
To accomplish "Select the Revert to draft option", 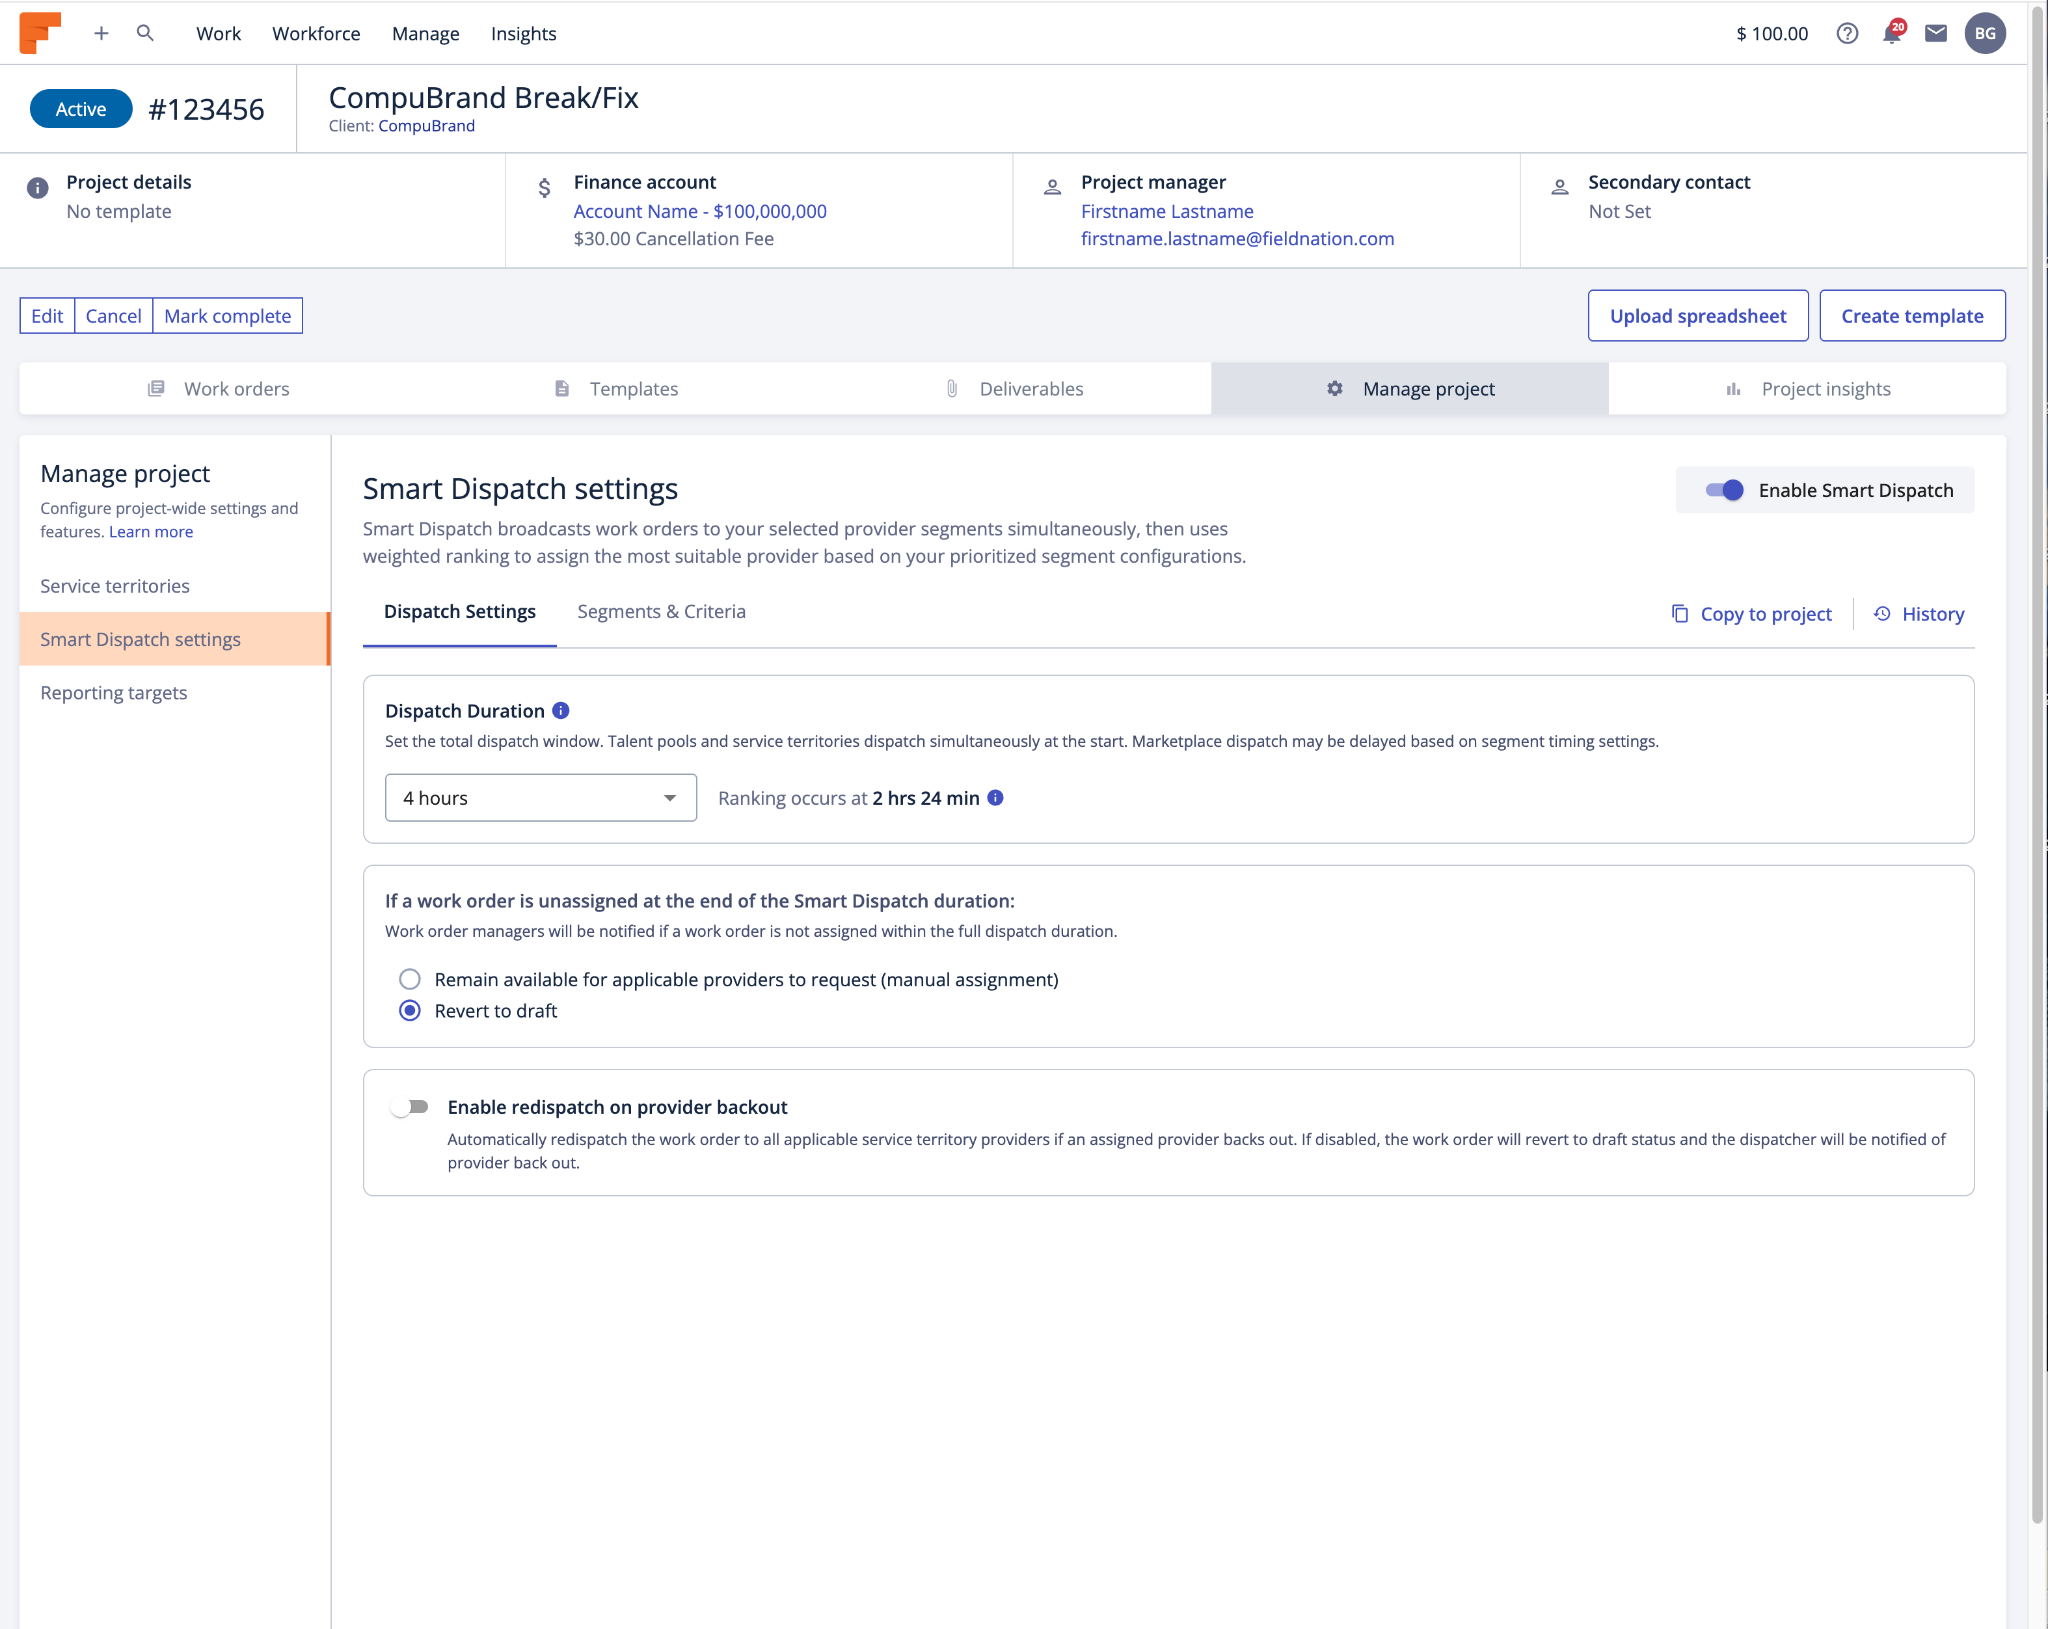I will 410,1011.
